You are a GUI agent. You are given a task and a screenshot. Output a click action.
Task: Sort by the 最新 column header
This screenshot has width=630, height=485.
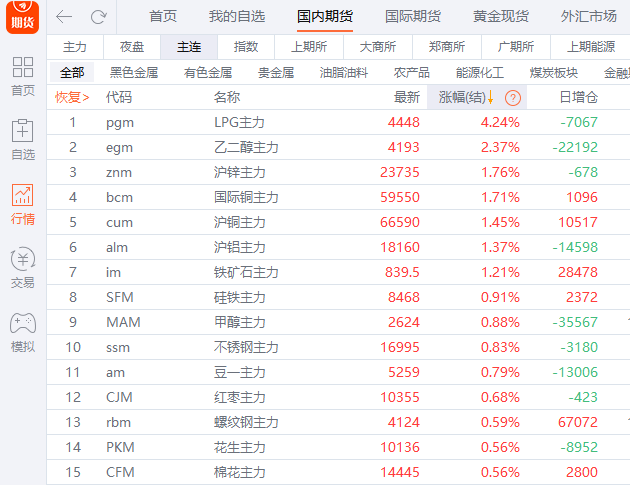[406, 97]
